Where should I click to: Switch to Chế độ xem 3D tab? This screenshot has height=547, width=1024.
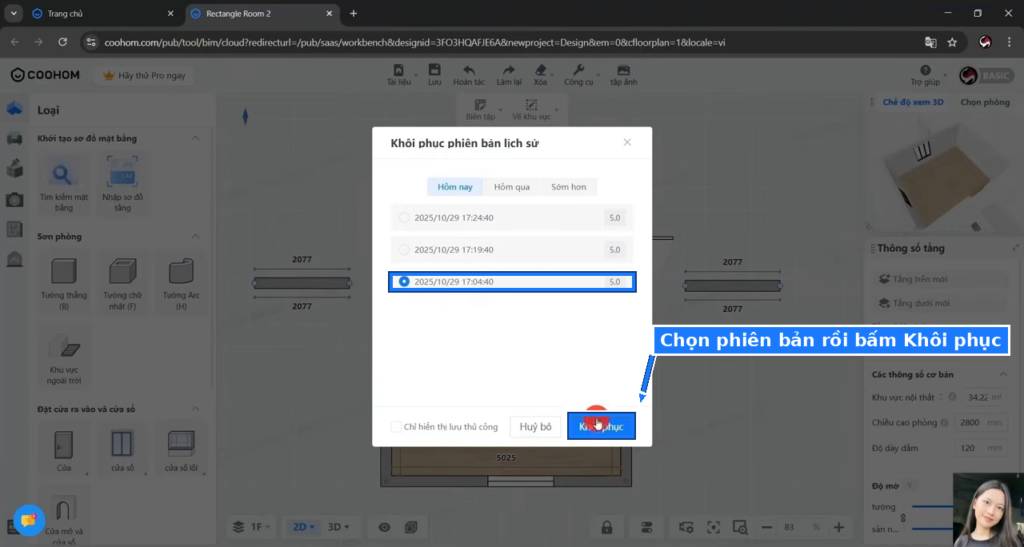[x=913, y=102]
